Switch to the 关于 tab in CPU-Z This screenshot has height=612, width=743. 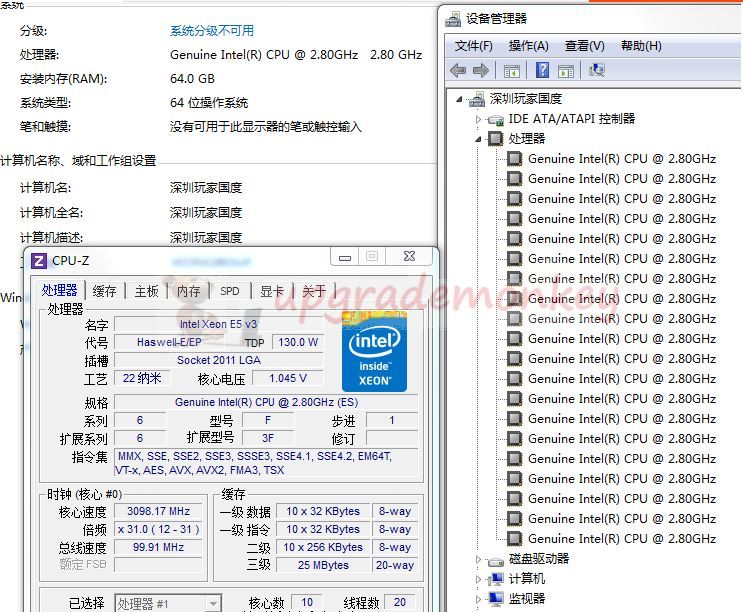314,291
